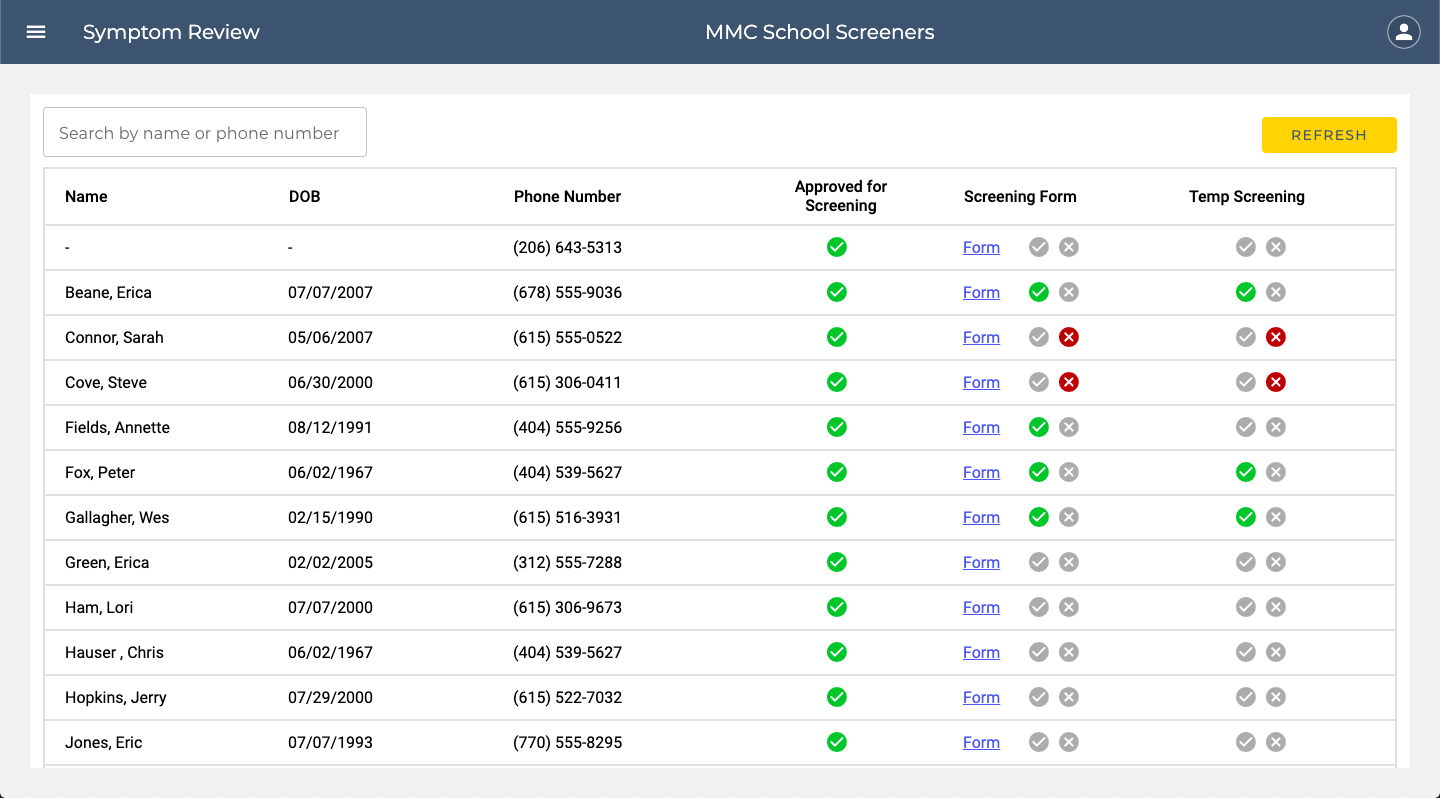1440x798 pixels.
Task: Click Screening Form check icon for Cove, Steve
Action: (x=1039, y=382)
